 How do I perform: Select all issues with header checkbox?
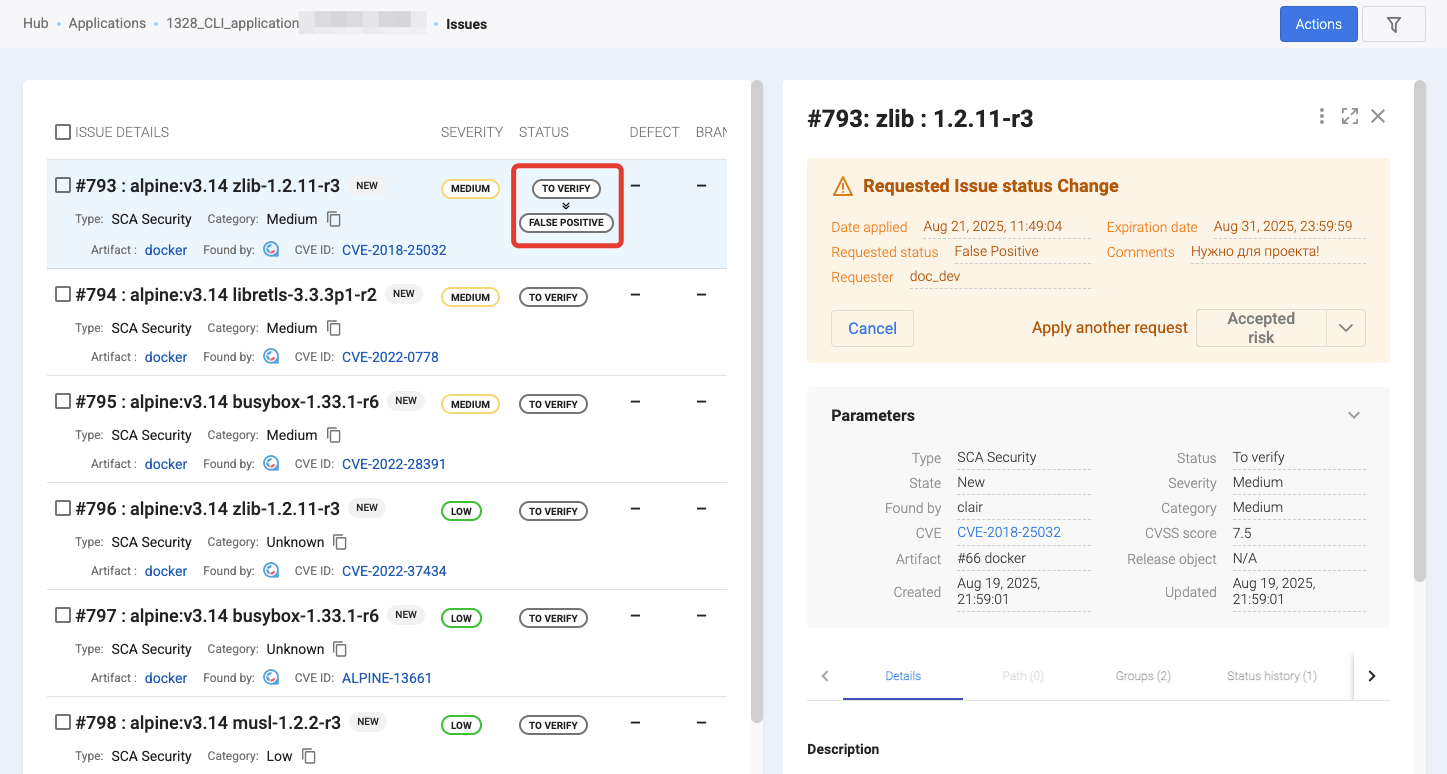(63, 132)
